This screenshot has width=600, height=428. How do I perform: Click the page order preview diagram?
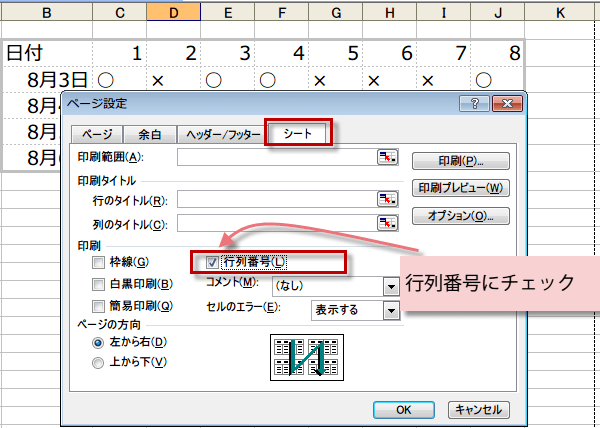pos(307,357)
